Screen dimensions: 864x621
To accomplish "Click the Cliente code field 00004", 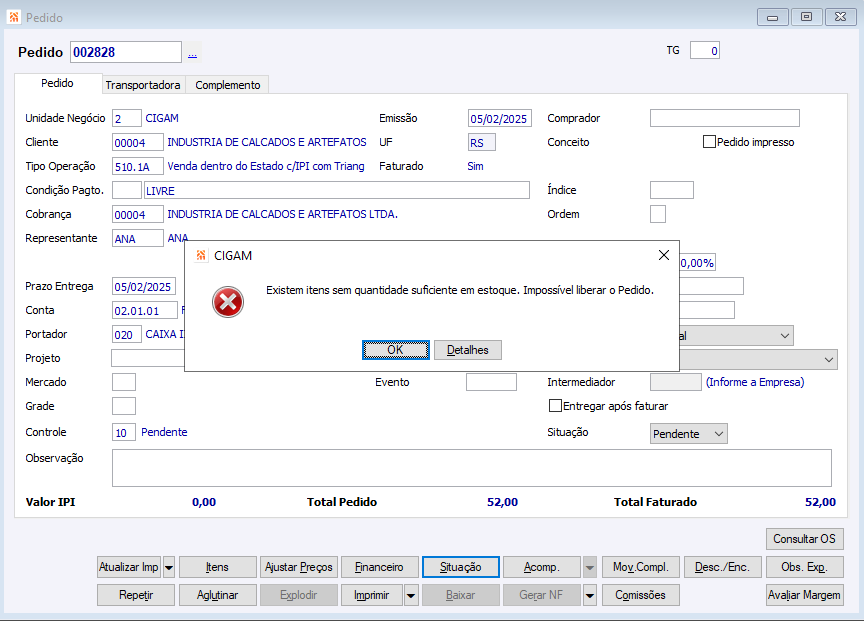I will tap(137, 142).
